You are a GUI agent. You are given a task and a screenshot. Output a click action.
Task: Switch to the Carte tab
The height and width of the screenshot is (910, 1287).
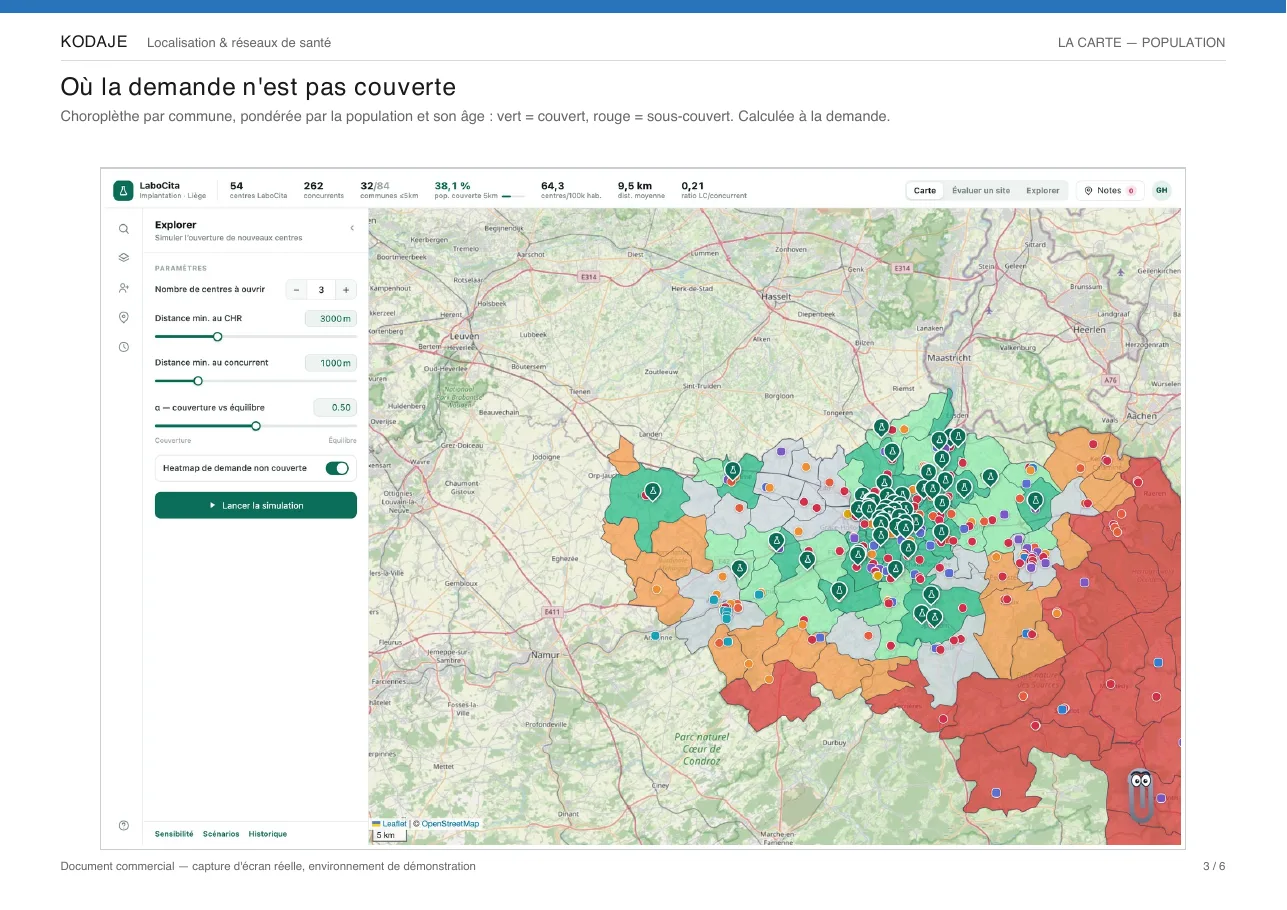925,190
